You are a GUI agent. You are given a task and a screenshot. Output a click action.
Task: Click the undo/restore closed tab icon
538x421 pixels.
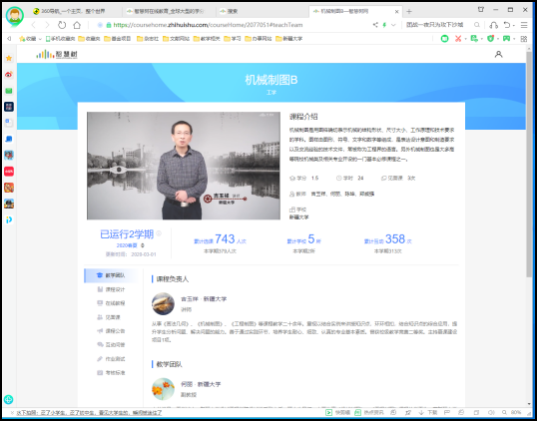coord(507,25)
